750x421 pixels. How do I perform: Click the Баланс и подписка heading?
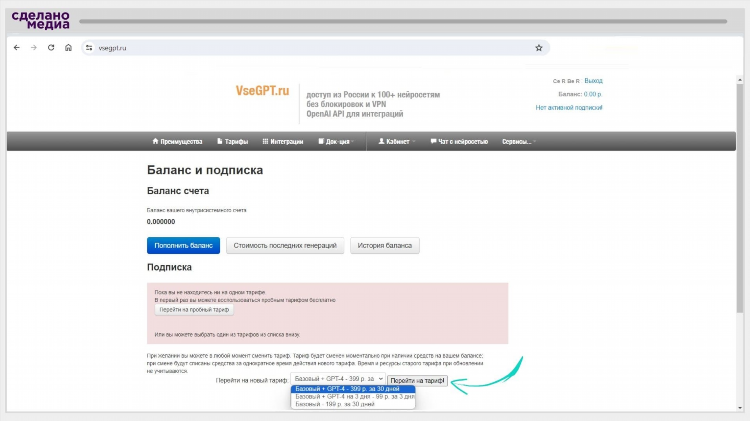pyautogui.click(x=205, y=170)
